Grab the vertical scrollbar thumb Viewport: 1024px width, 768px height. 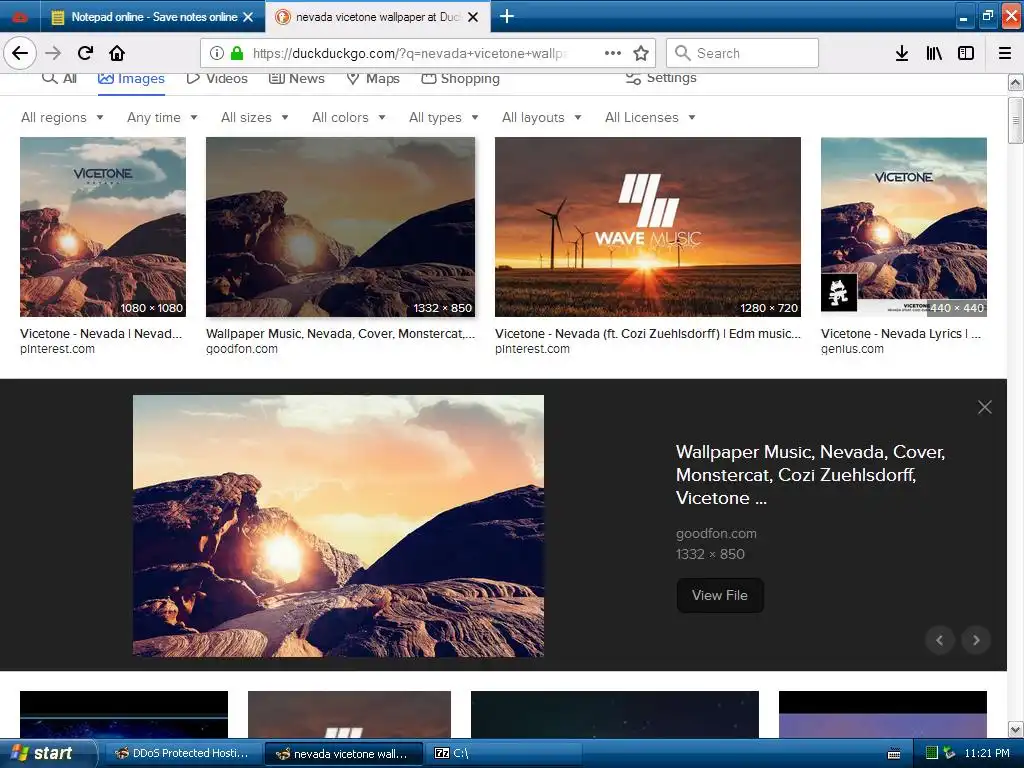[x=1015, y=120]
